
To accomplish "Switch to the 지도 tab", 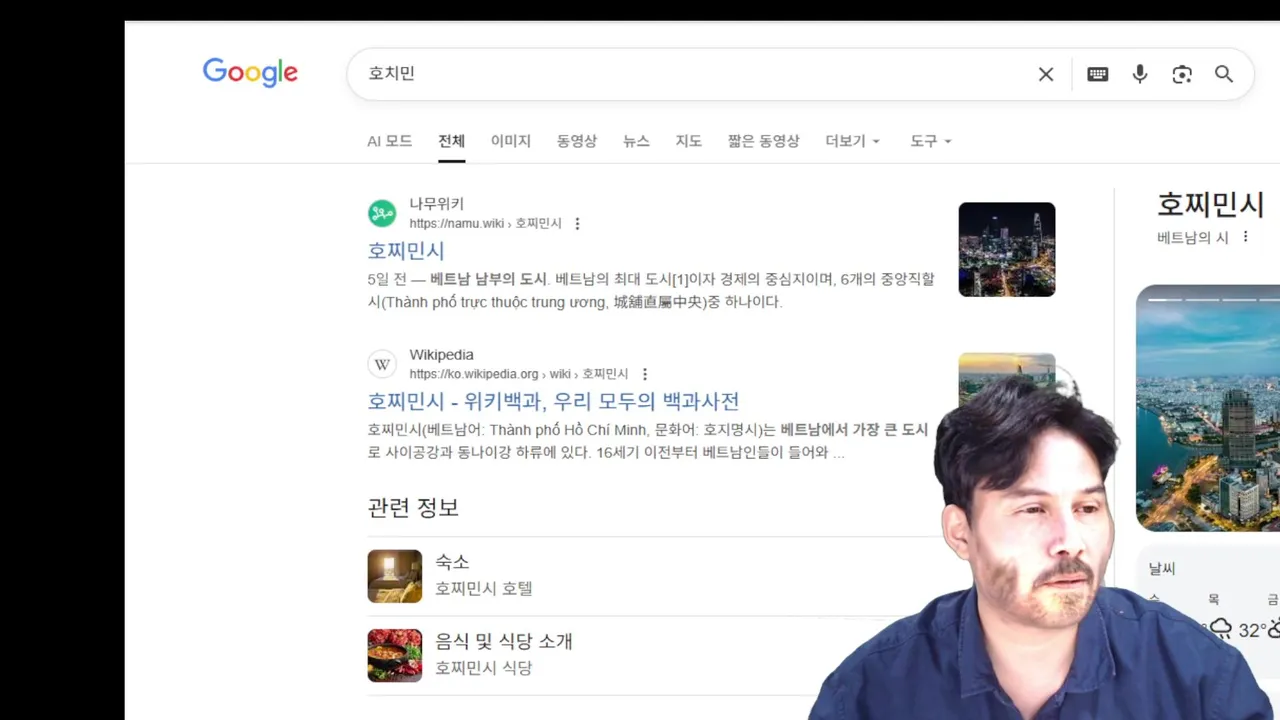I will click(x=689, y=141).
